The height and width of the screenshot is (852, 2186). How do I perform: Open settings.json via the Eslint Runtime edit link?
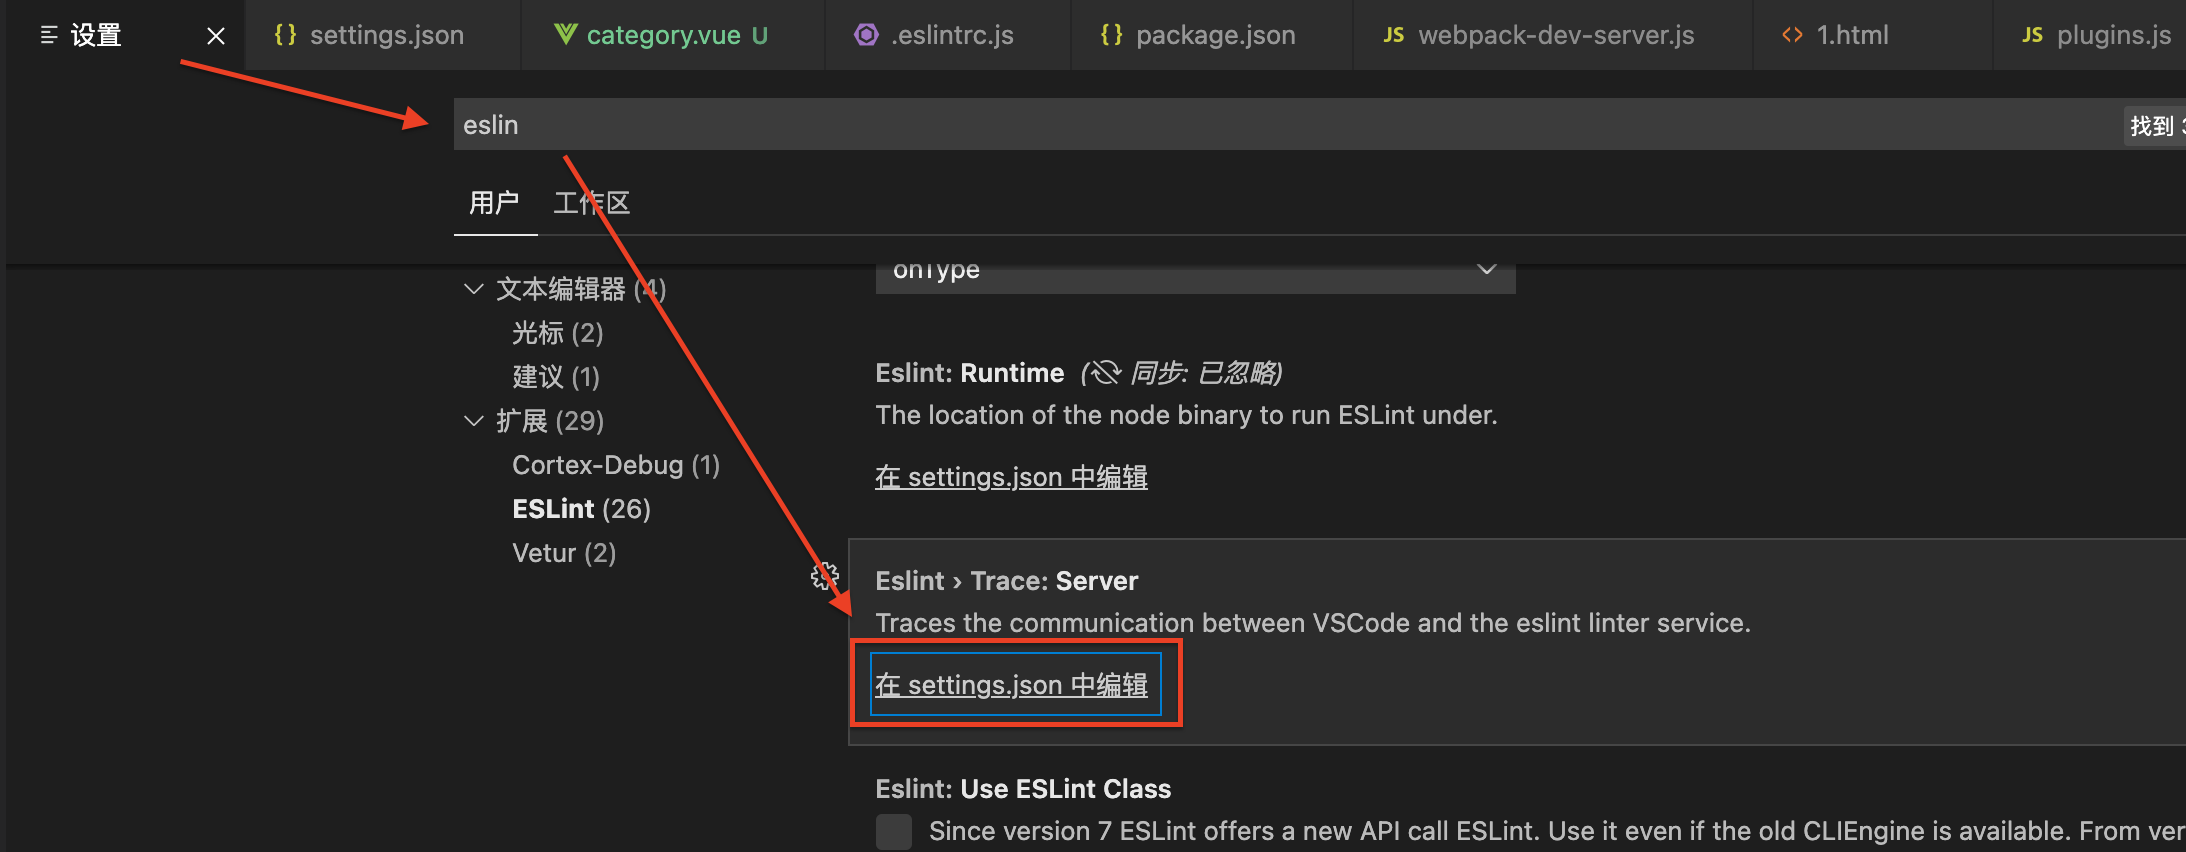[1011, 477]
